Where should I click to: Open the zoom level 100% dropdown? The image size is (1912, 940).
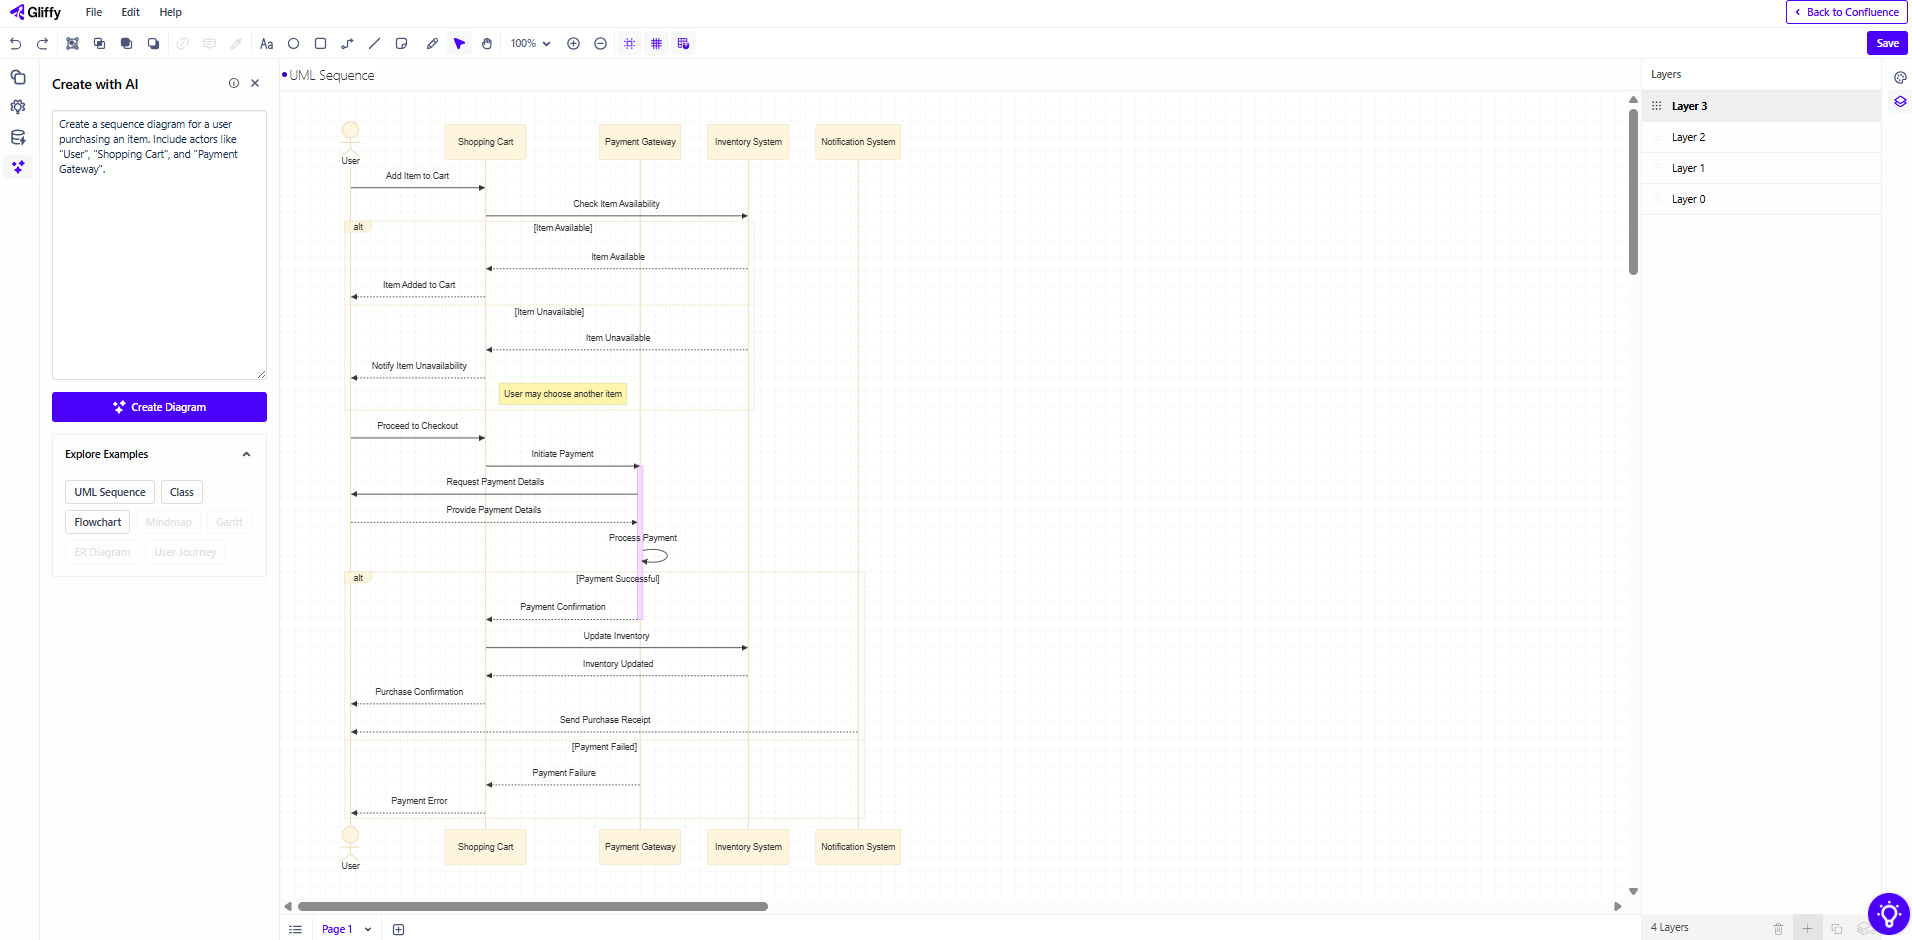[529, 43]
